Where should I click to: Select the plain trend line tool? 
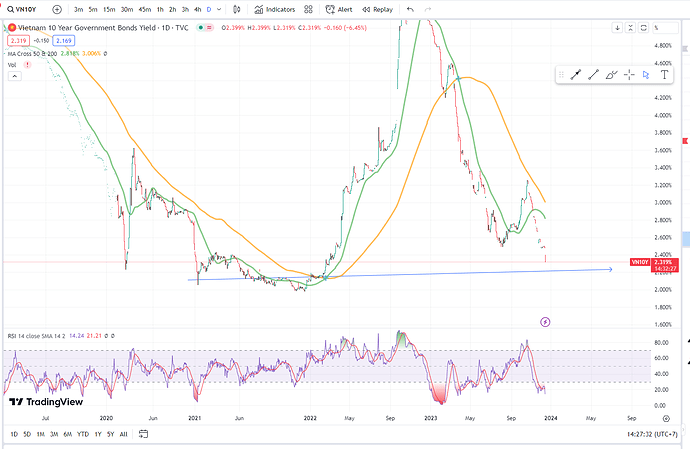point(593,75)
